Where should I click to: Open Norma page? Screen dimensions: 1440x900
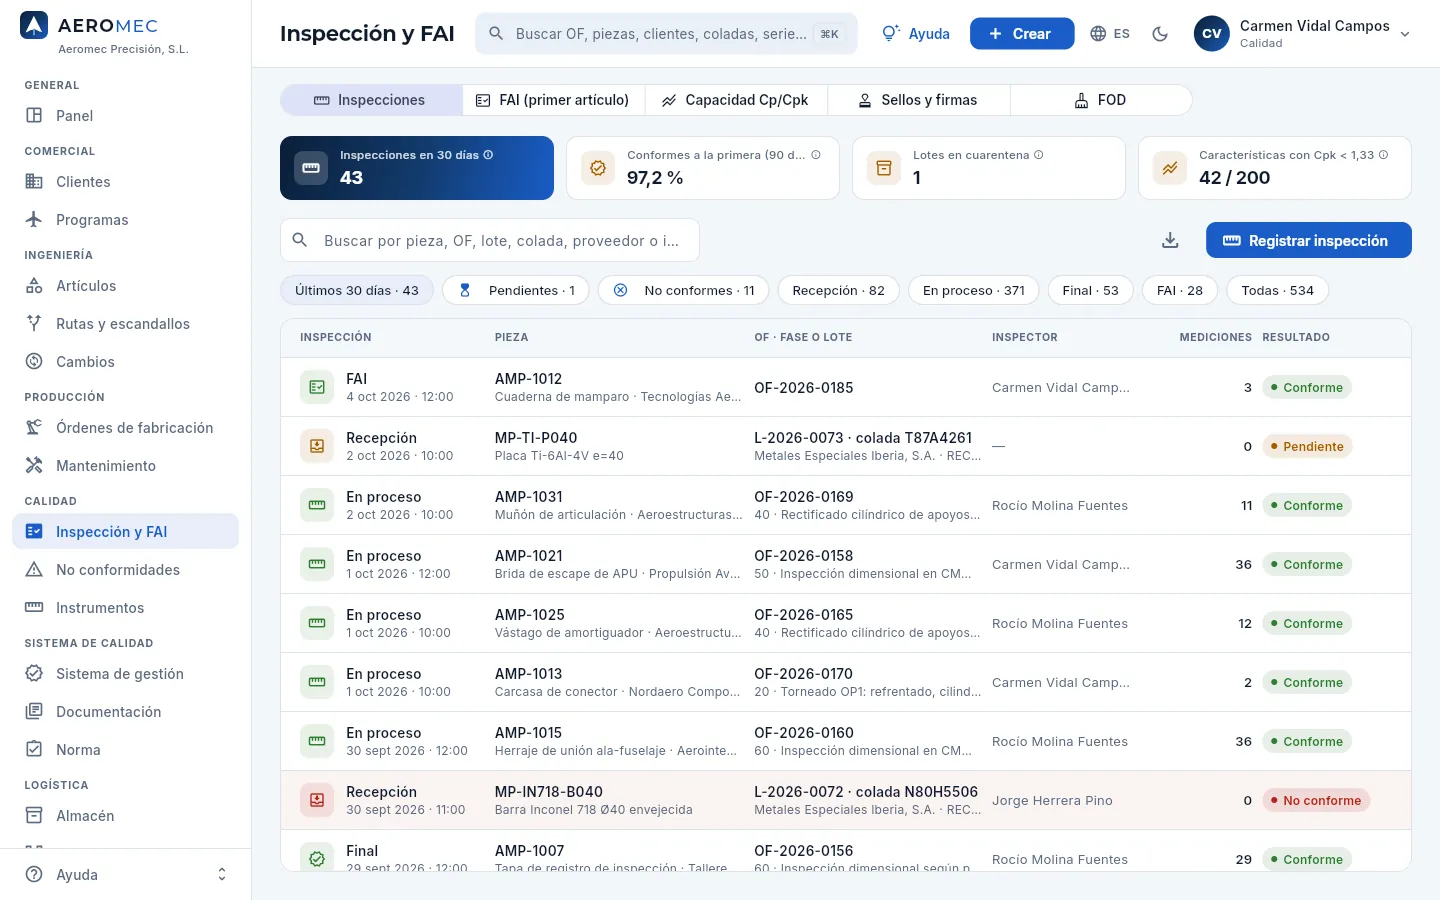(x=125, y=750)
